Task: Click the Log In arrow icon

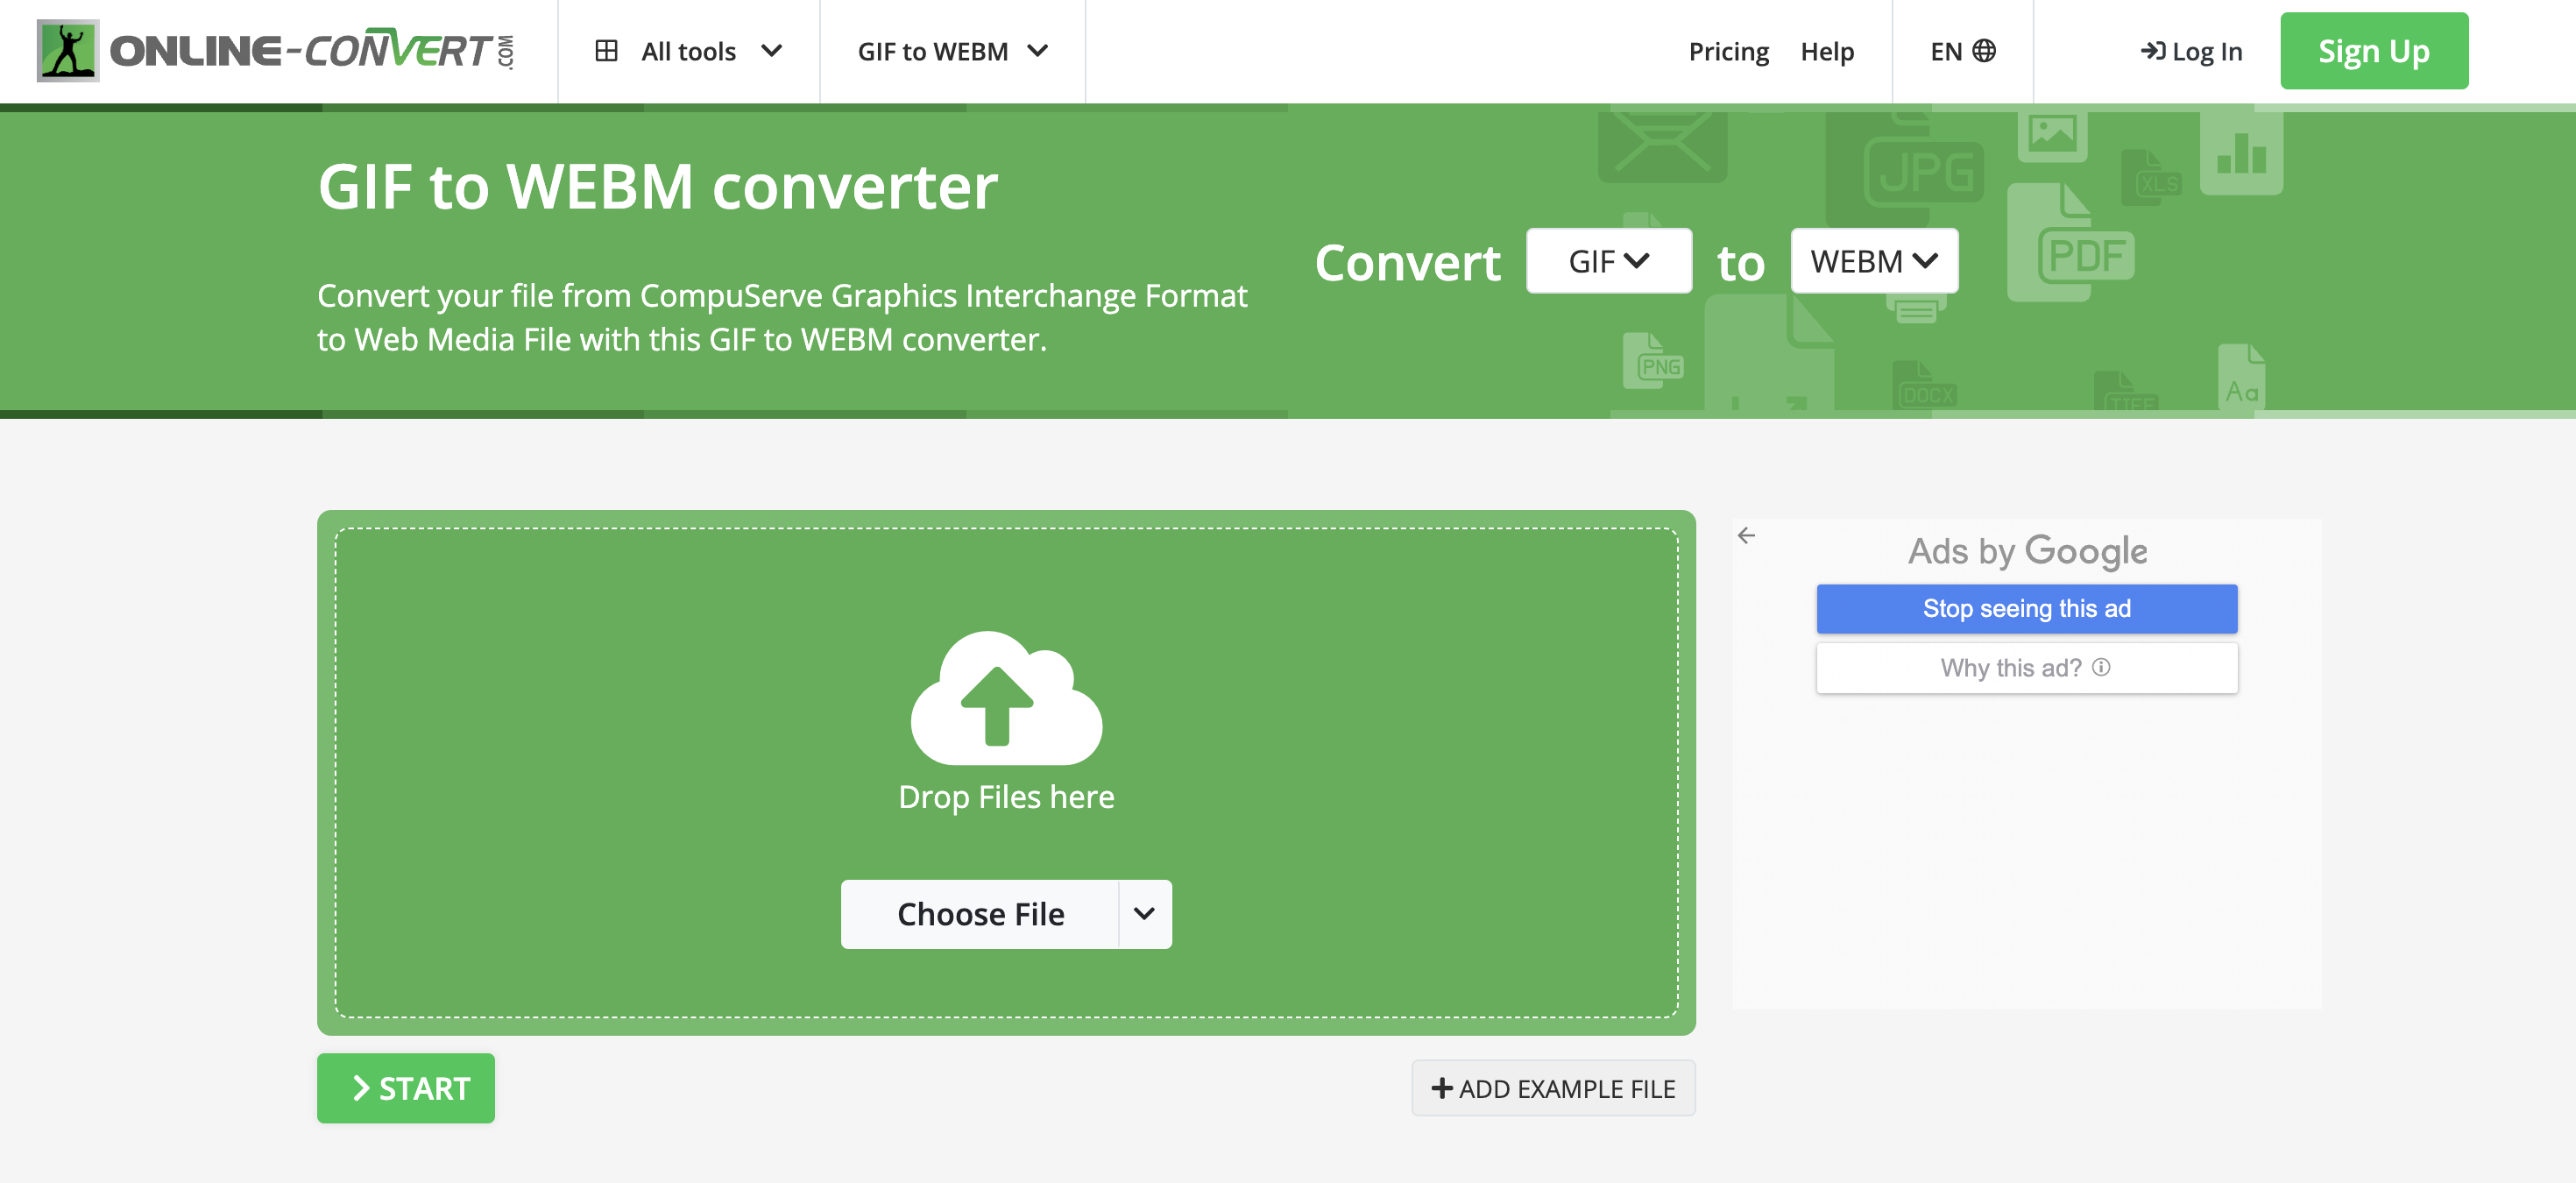Action: pyautogui.click(x=2152, y=51)
